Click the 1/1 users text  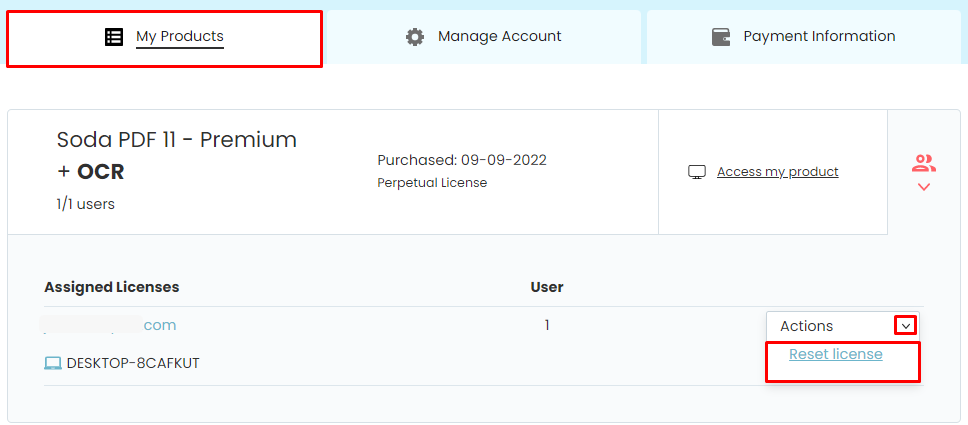point(85,204)
